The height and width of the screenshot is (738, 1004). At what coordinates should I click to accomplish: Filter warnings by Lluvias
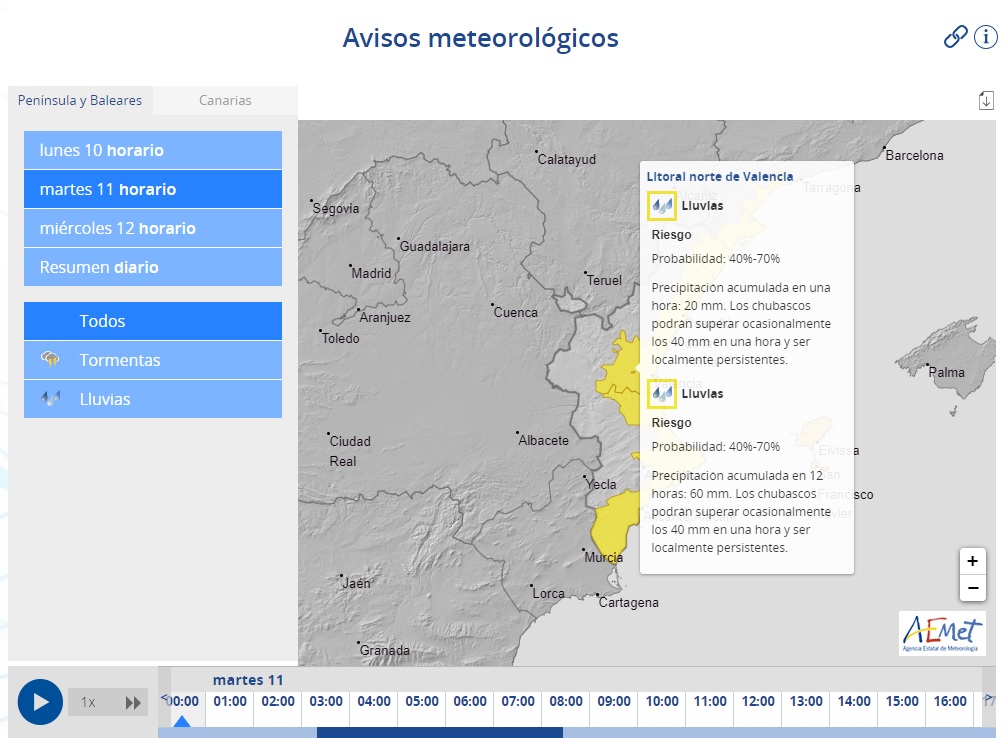[x=153, y=399]
